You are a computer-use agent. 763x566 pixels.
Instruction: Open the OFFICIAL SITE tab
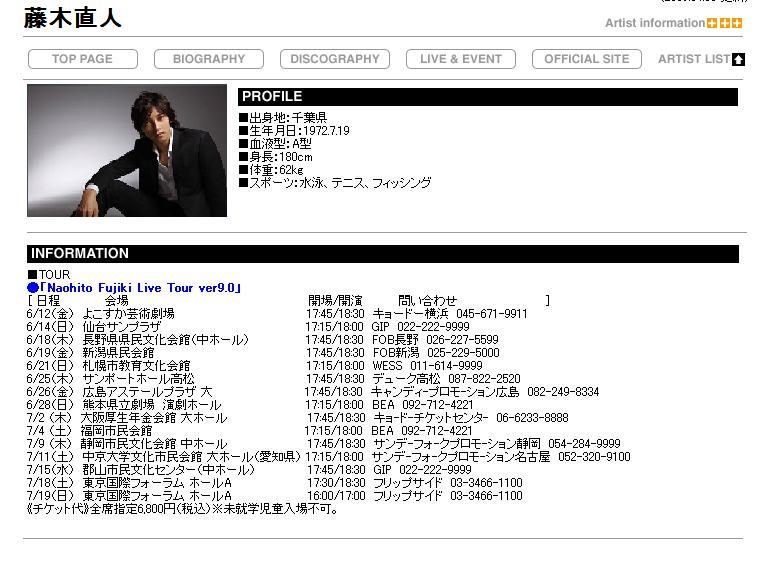(587, 59)
